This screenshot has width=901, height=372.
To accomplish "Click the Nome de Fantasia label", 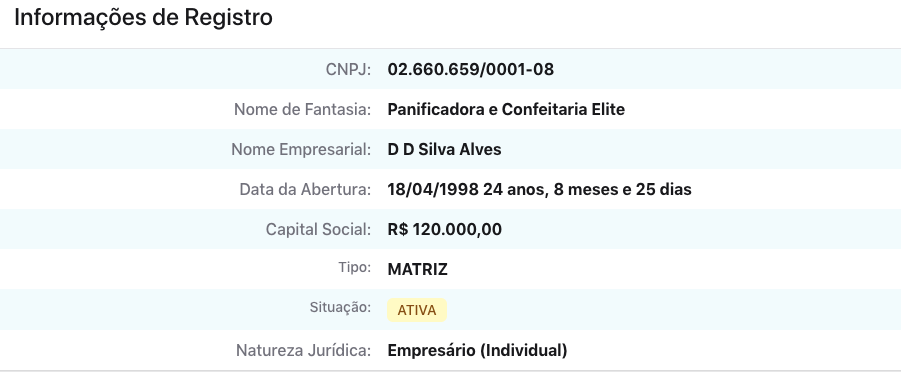I will click(x=302, y=109).
